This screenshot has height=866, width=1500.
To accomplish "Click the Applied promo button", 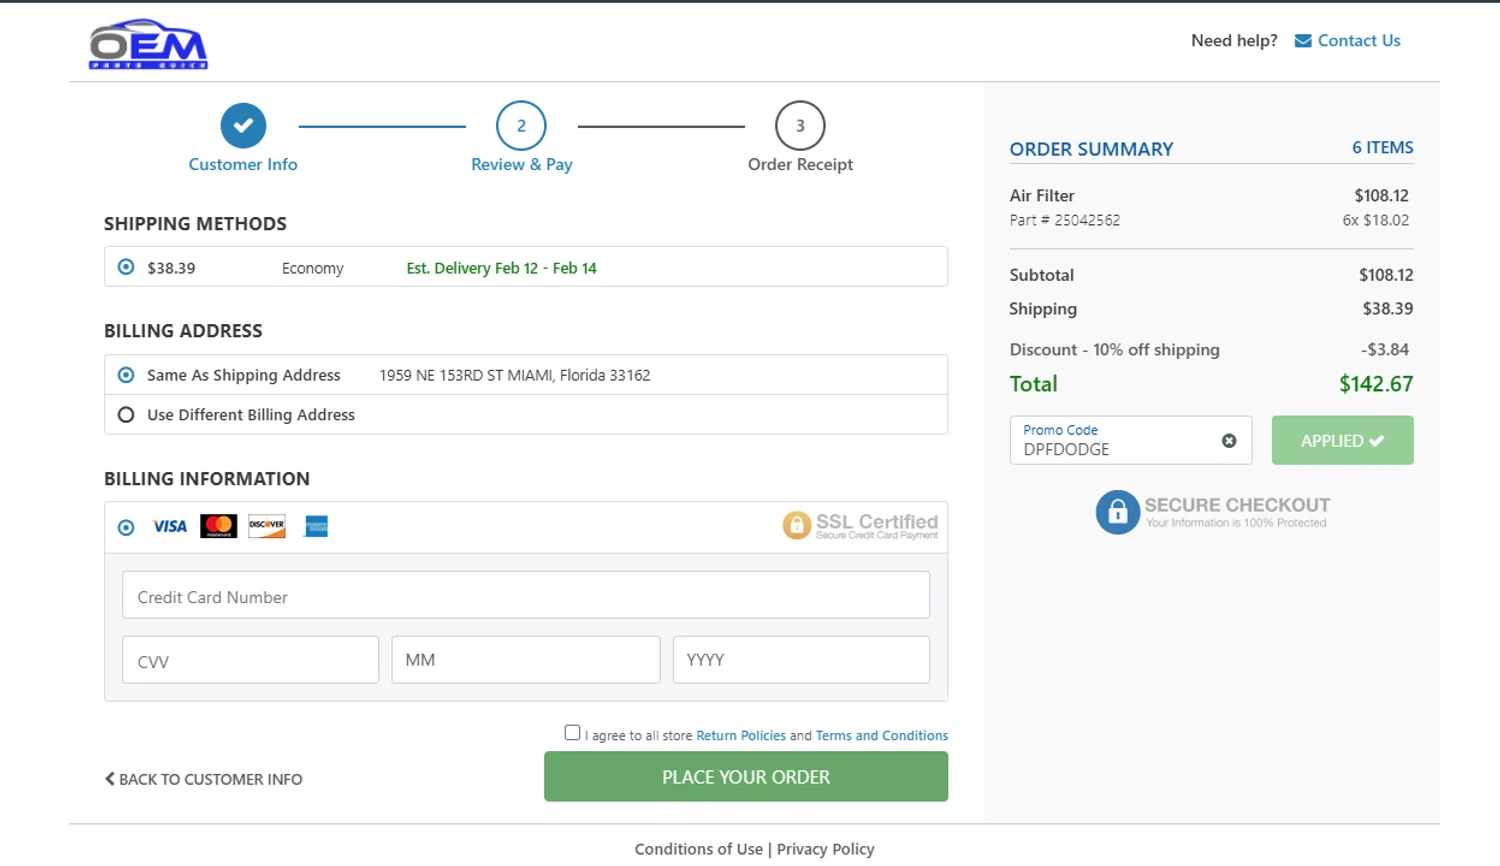I will [1342, 440].
